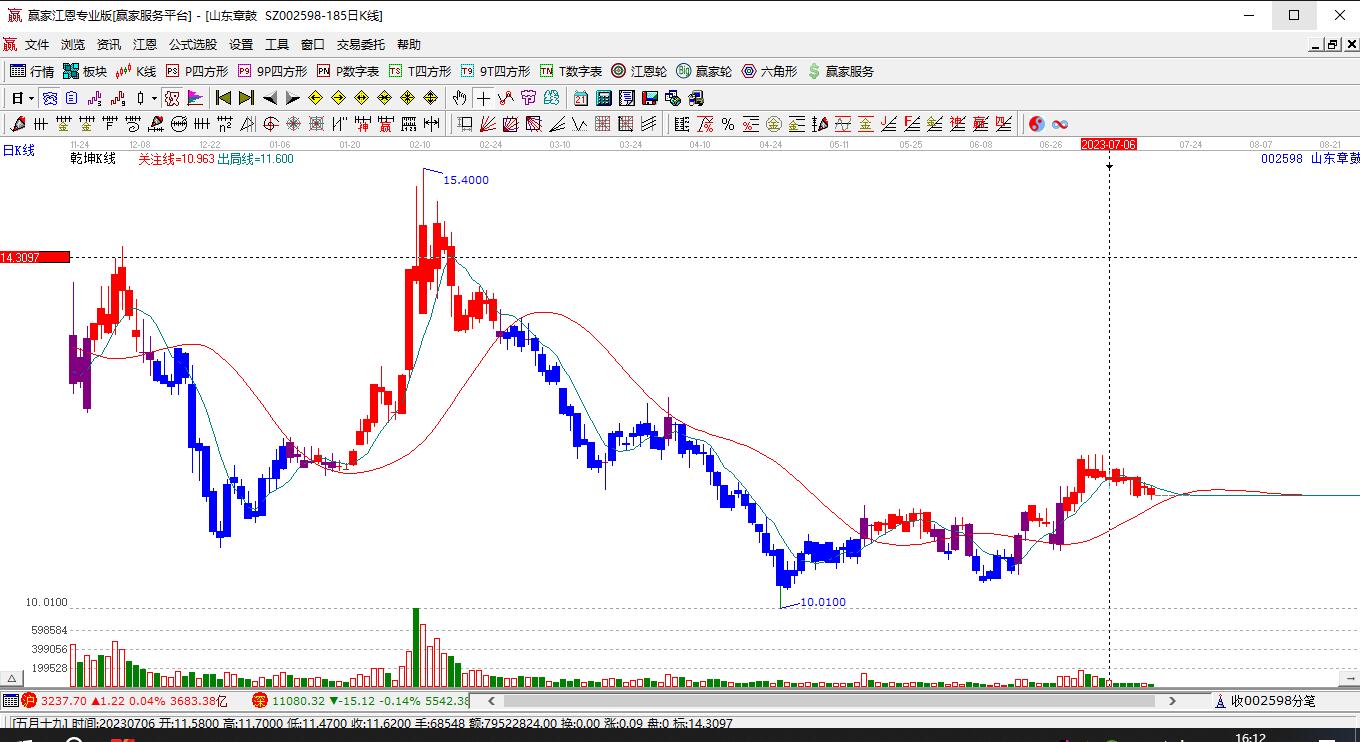
Task: Open the 9P四方形 tool
Action: 272,72
